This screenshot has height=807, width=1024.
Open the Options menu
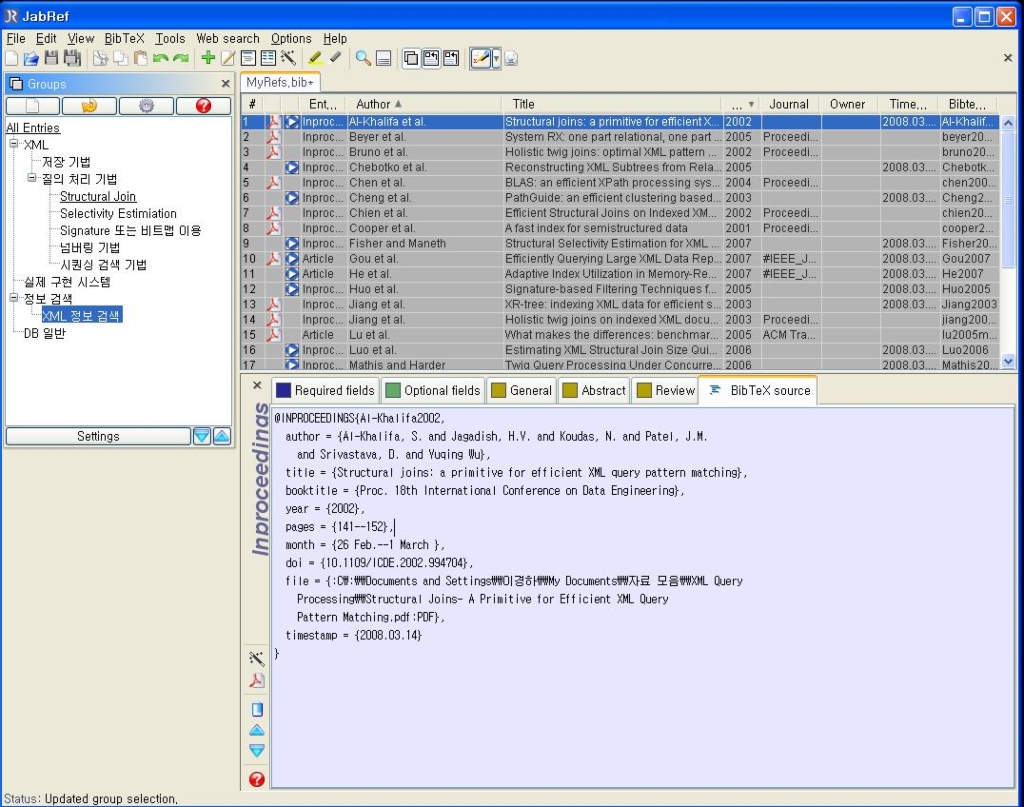pyautogui.click(x=291, y=39)
